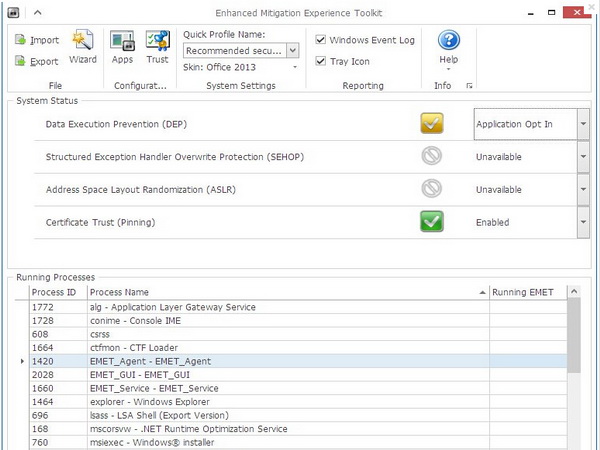
Task: Click the DEP yellow check status icon
Action: click(432, 123)
